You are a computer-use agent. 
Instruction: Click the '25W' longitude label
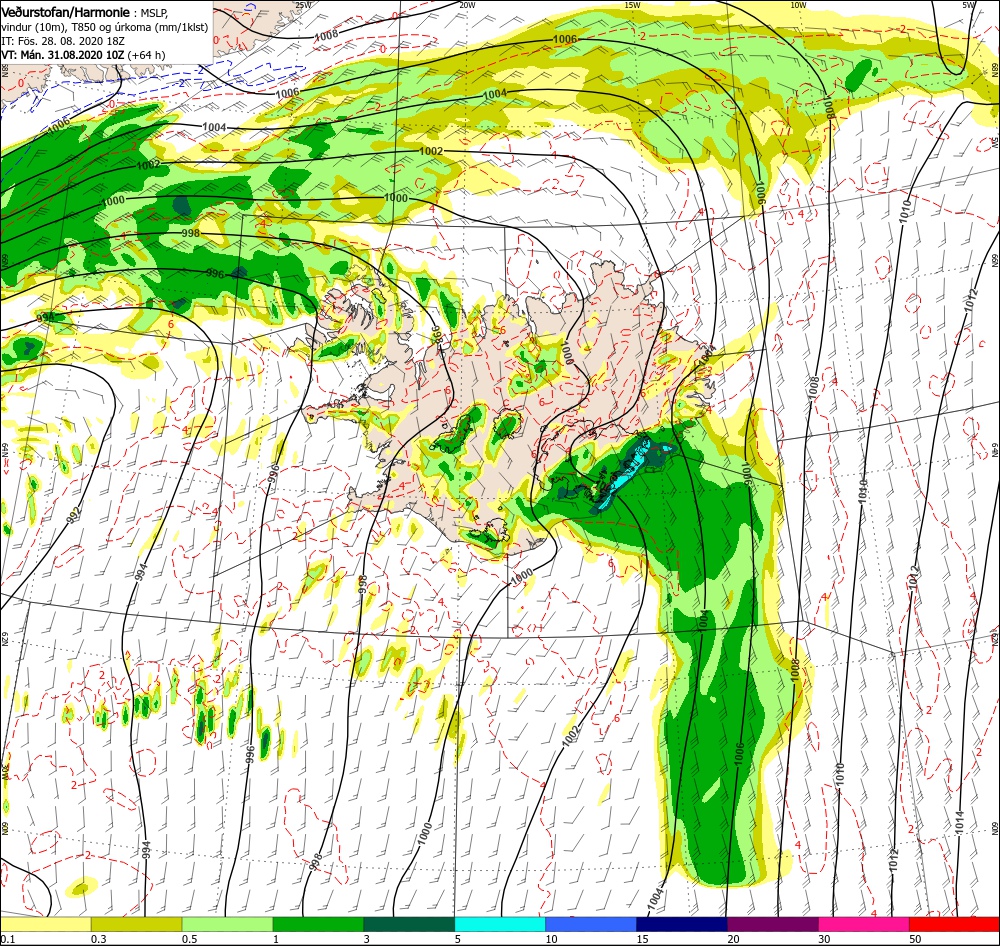pos(304,5)
